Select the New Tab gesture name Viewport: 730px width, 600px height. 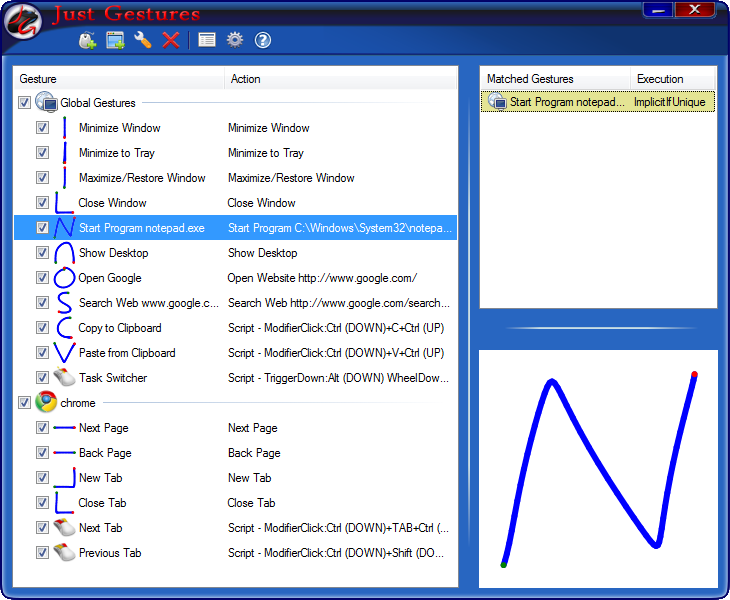click(101, 478)
